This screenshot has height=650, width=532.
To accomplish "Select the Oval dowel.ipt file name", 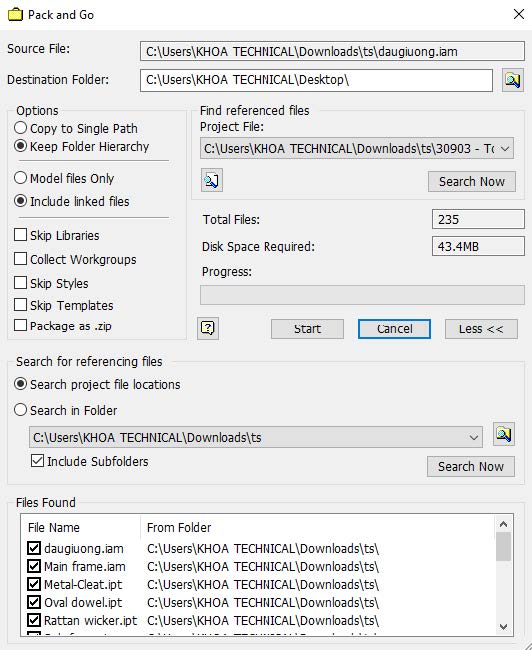I will pos(83,602).
